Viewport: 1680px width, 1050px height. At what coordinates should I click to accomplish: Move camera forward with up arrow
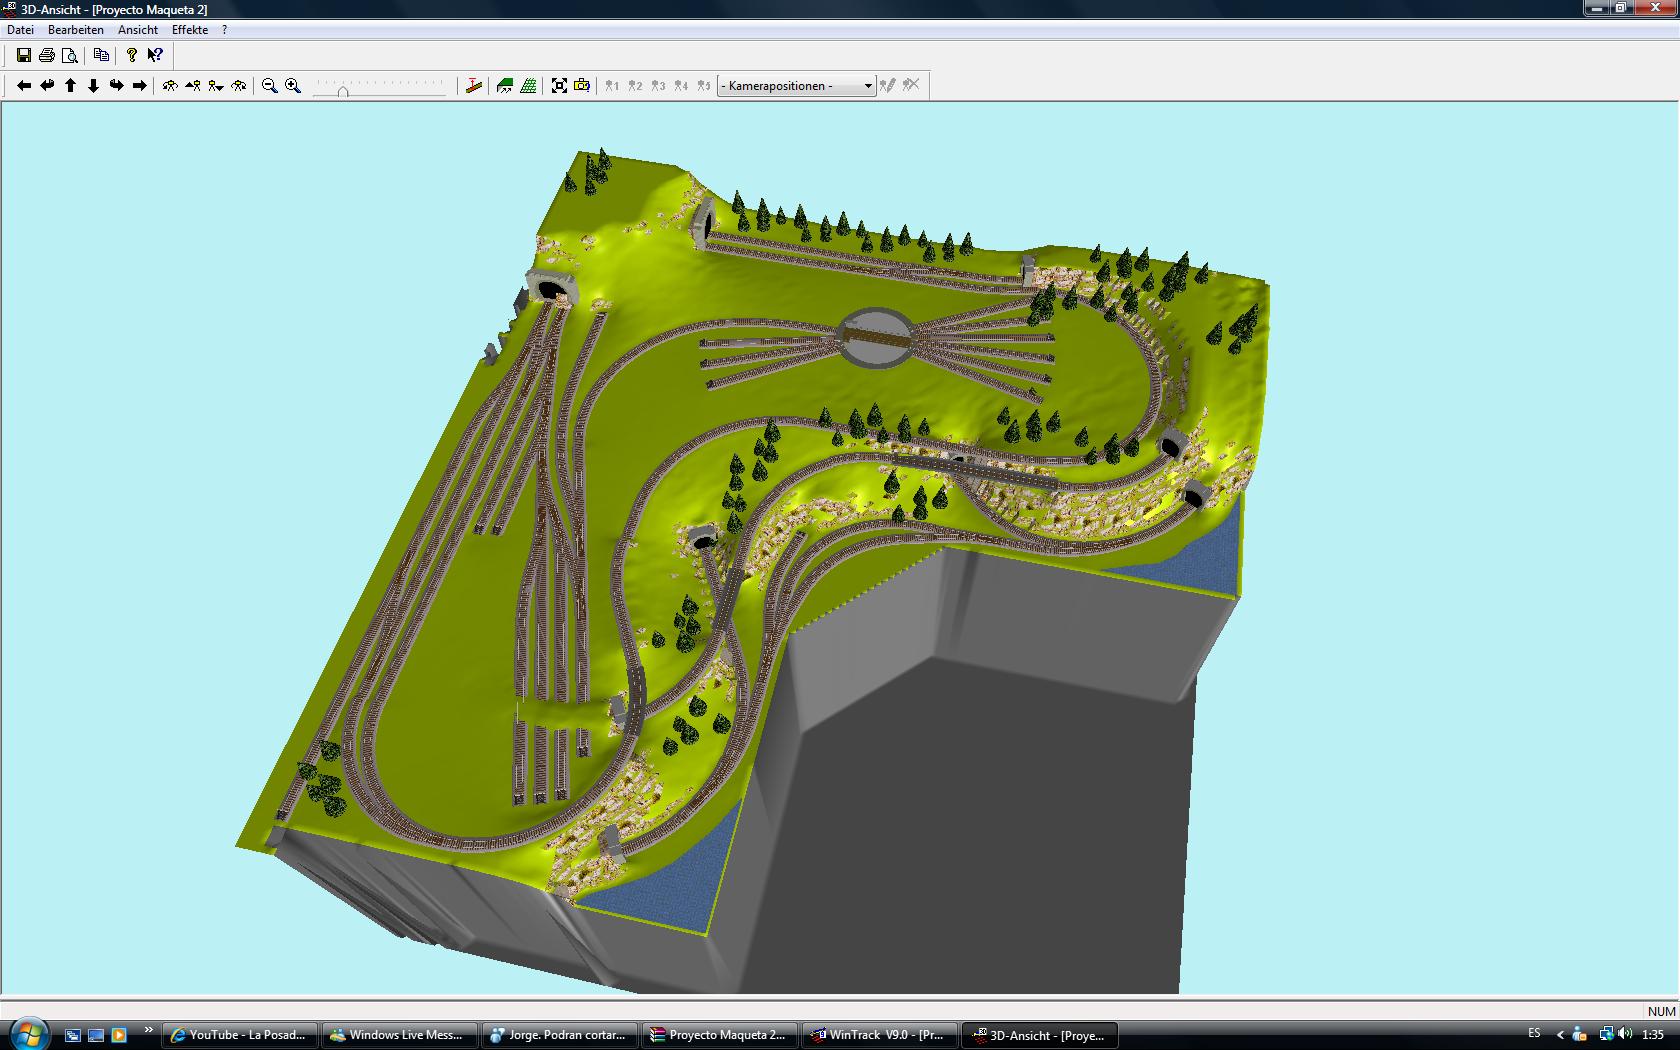[x=70, y=86]
